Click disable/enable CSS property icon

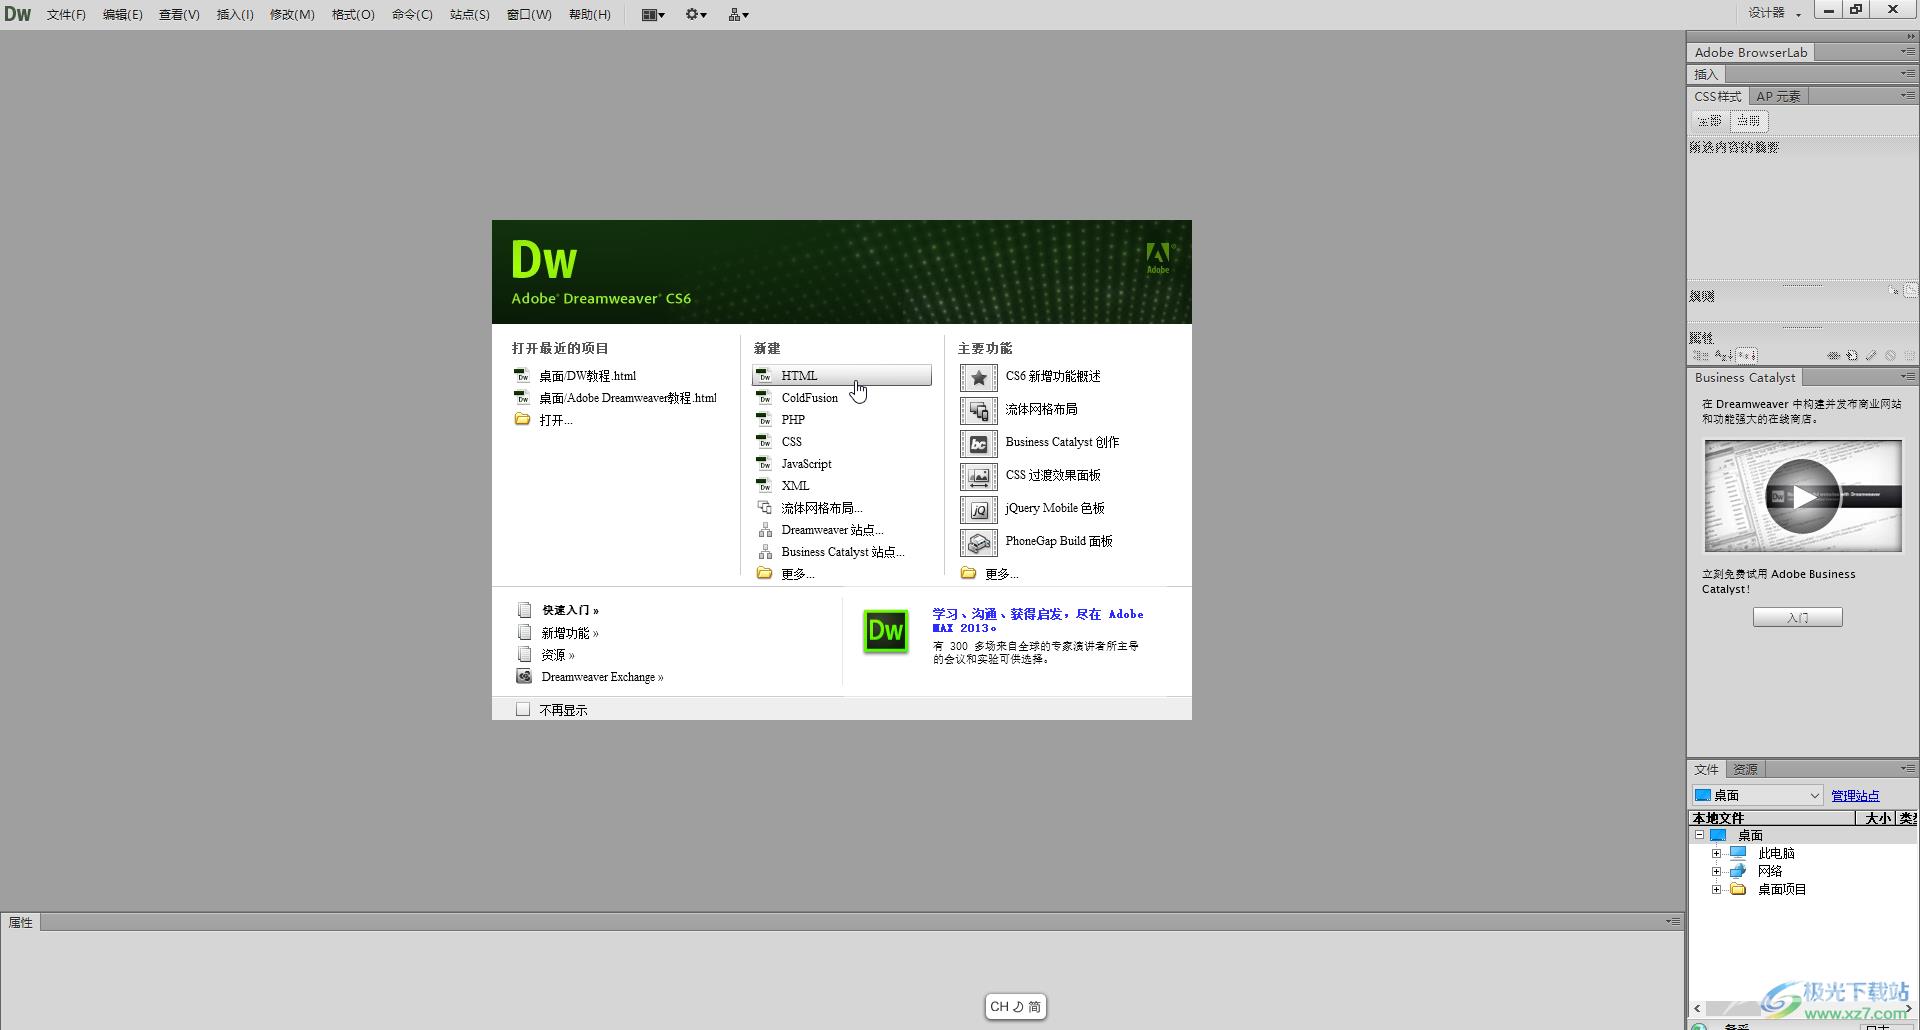[1890, 355]
